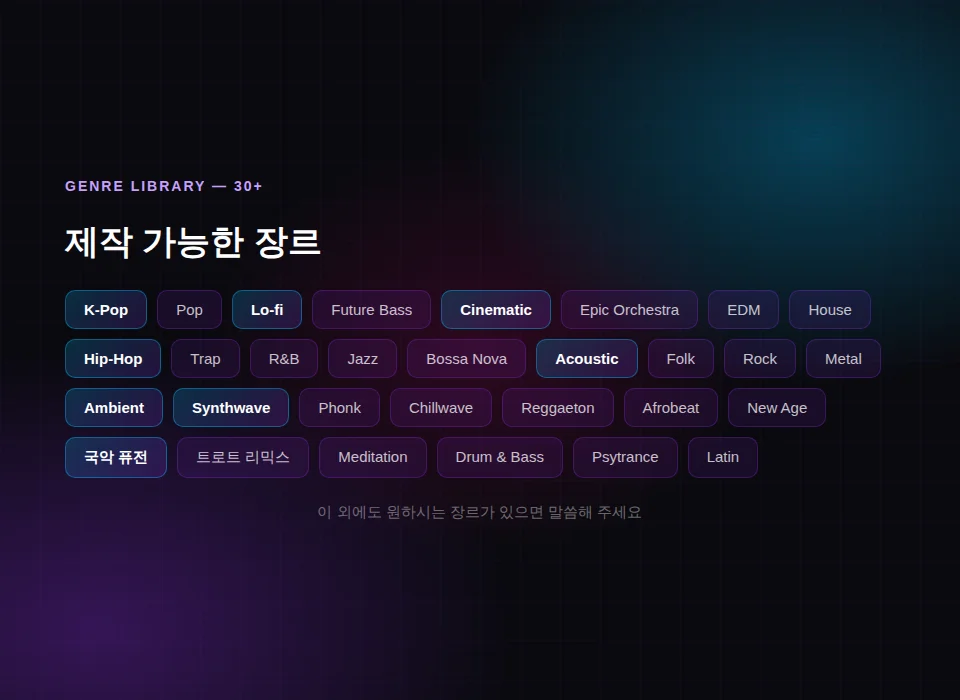Click the 트로트 리믹스 genre tag
This screenshot has height=700, width=960.
pyautogui.click(x=243, y=457)
